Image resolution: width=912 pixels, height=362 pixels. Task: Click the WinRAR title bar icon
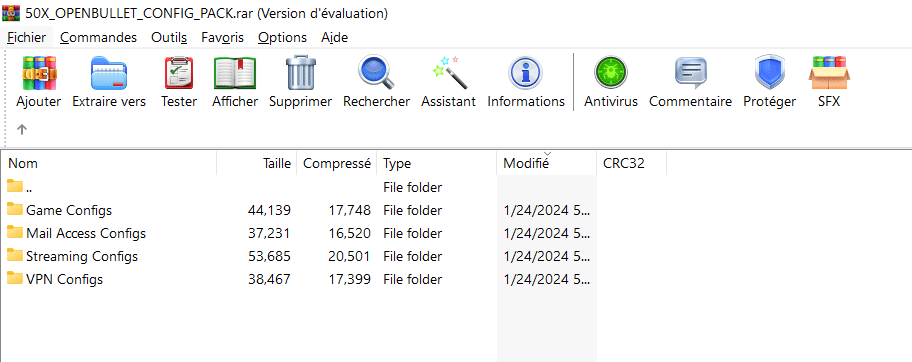(x=12, y=12)
